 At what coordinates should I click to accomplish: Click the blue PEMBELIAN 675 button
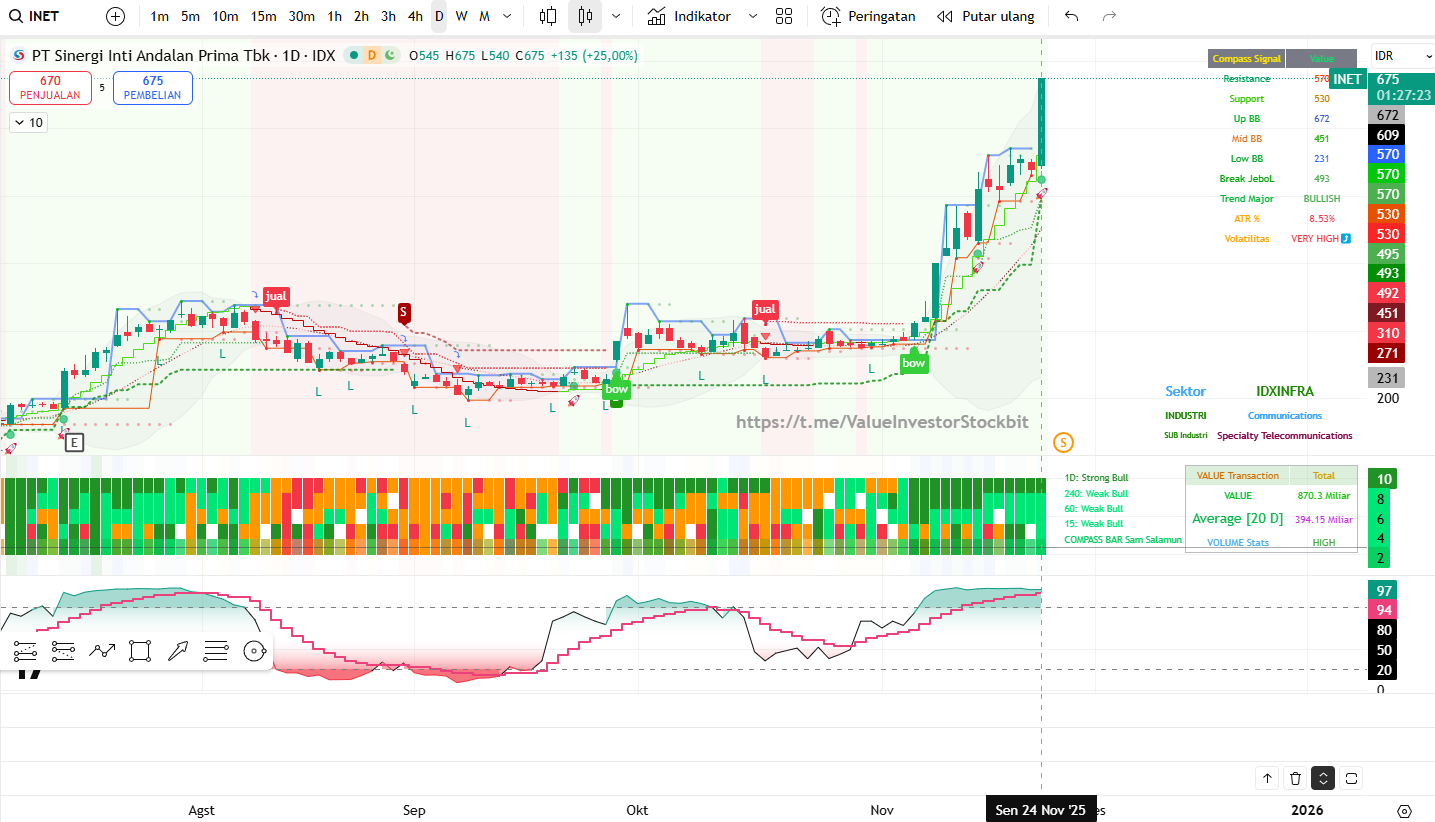coord(153,88)
